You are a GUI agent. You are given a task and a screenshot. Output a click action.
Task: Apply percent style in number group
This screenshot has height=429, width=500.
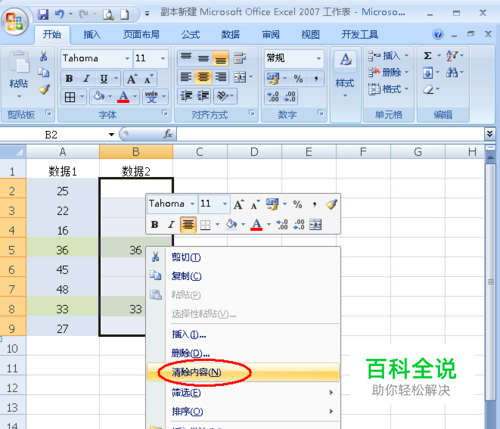tap(298, 79)
